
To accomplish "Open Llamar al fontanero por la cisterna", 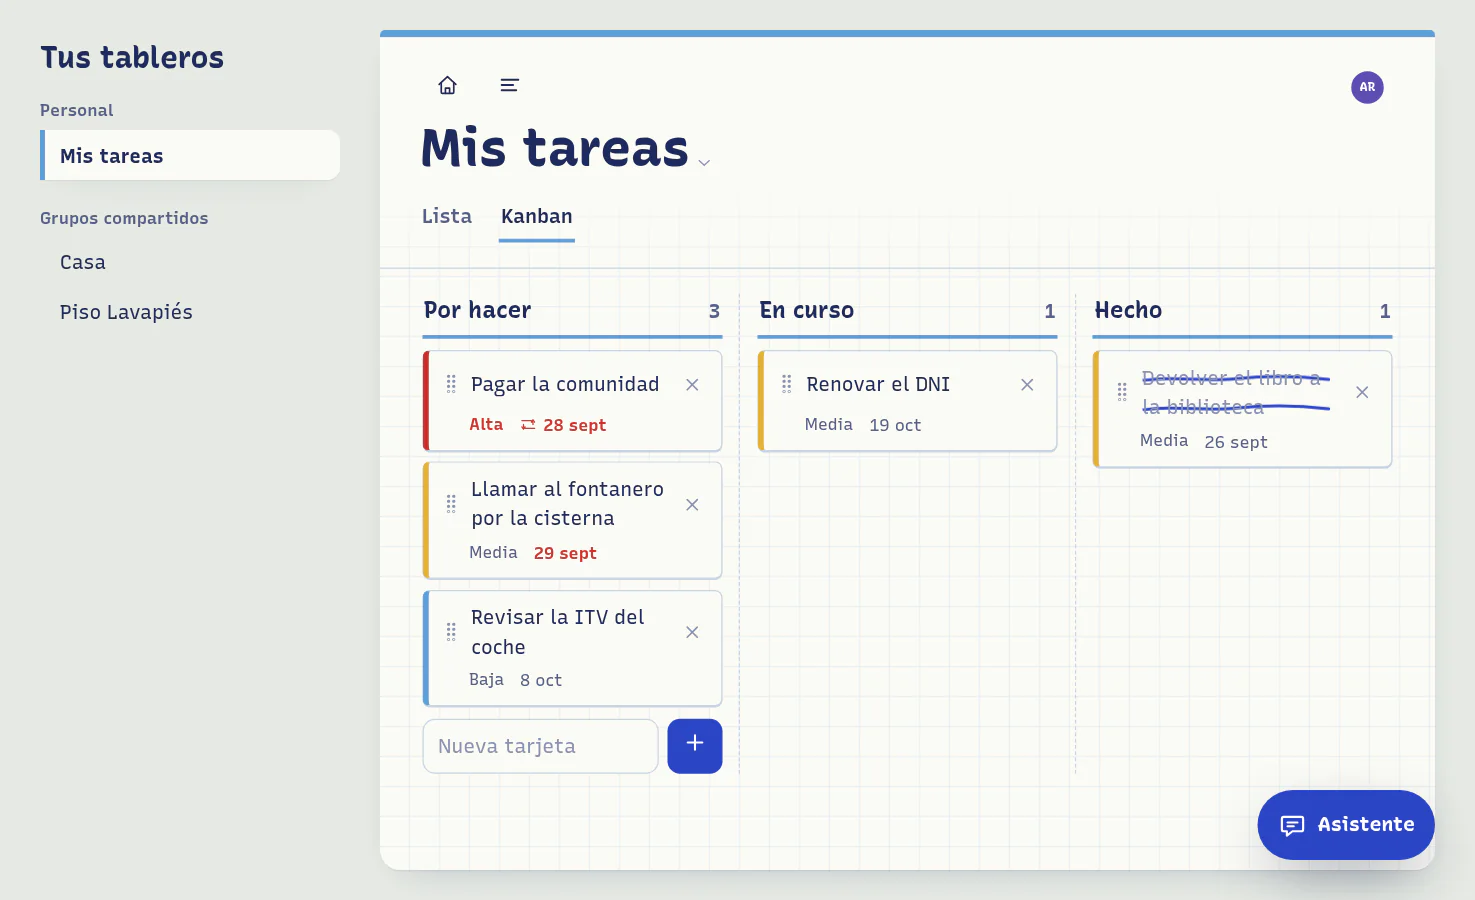I will point(567,503).
